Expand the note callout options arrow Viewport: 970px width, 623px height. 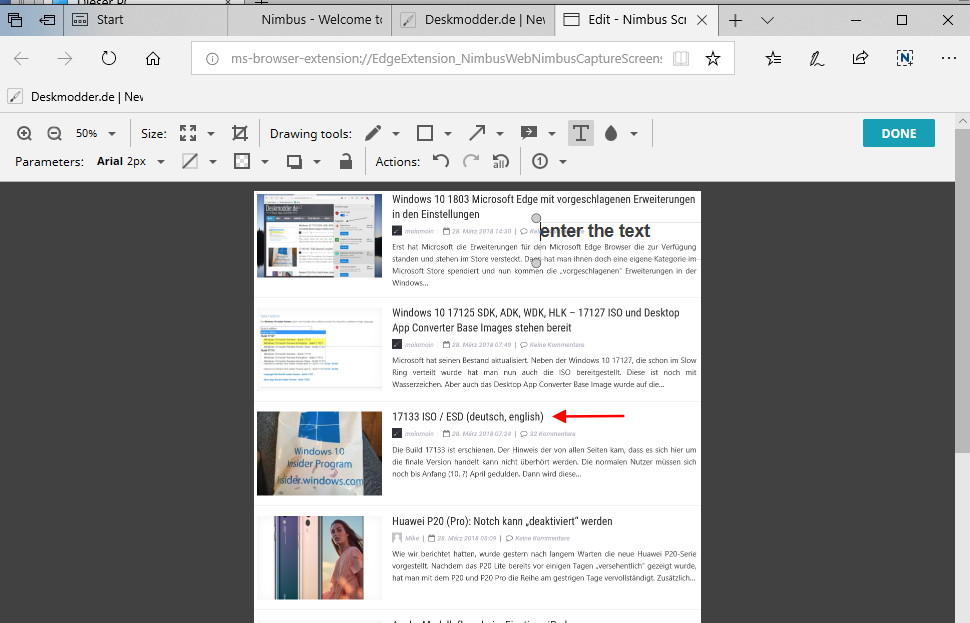(x=552, y=134)
